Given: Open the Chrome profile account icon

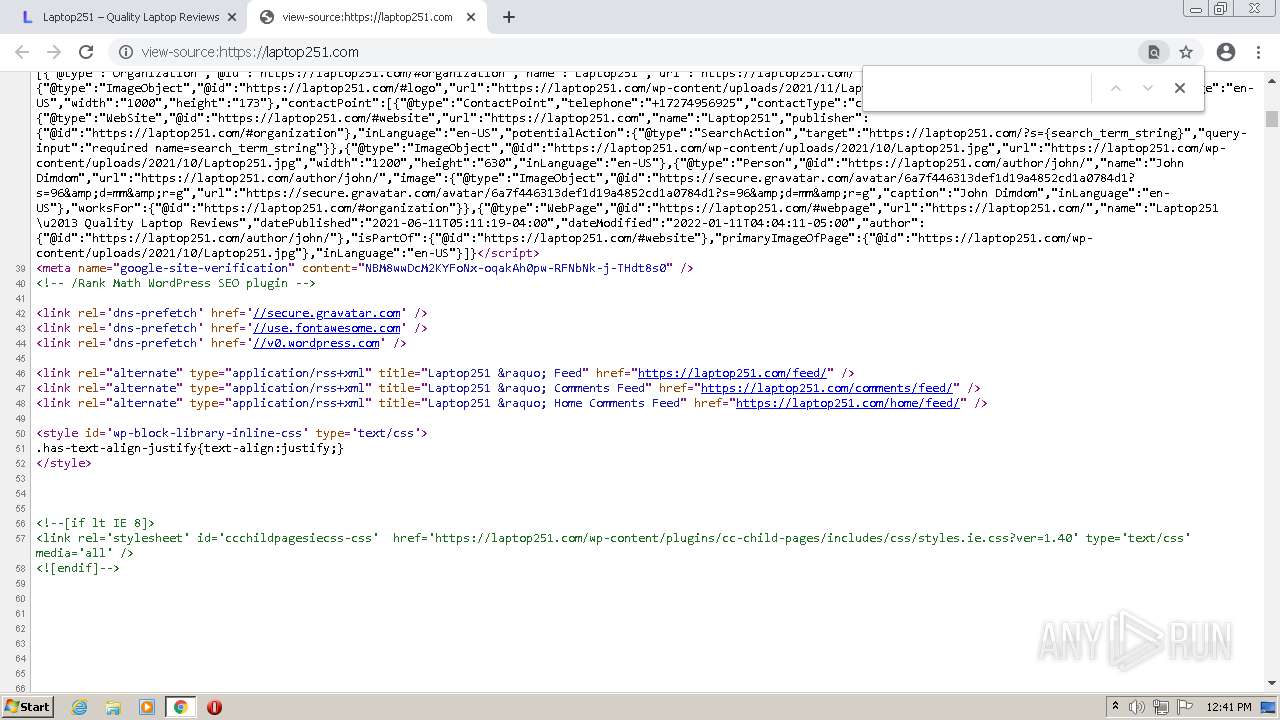Looking at the screenshot, I should pyautogui.click(x=1226, y=52).
